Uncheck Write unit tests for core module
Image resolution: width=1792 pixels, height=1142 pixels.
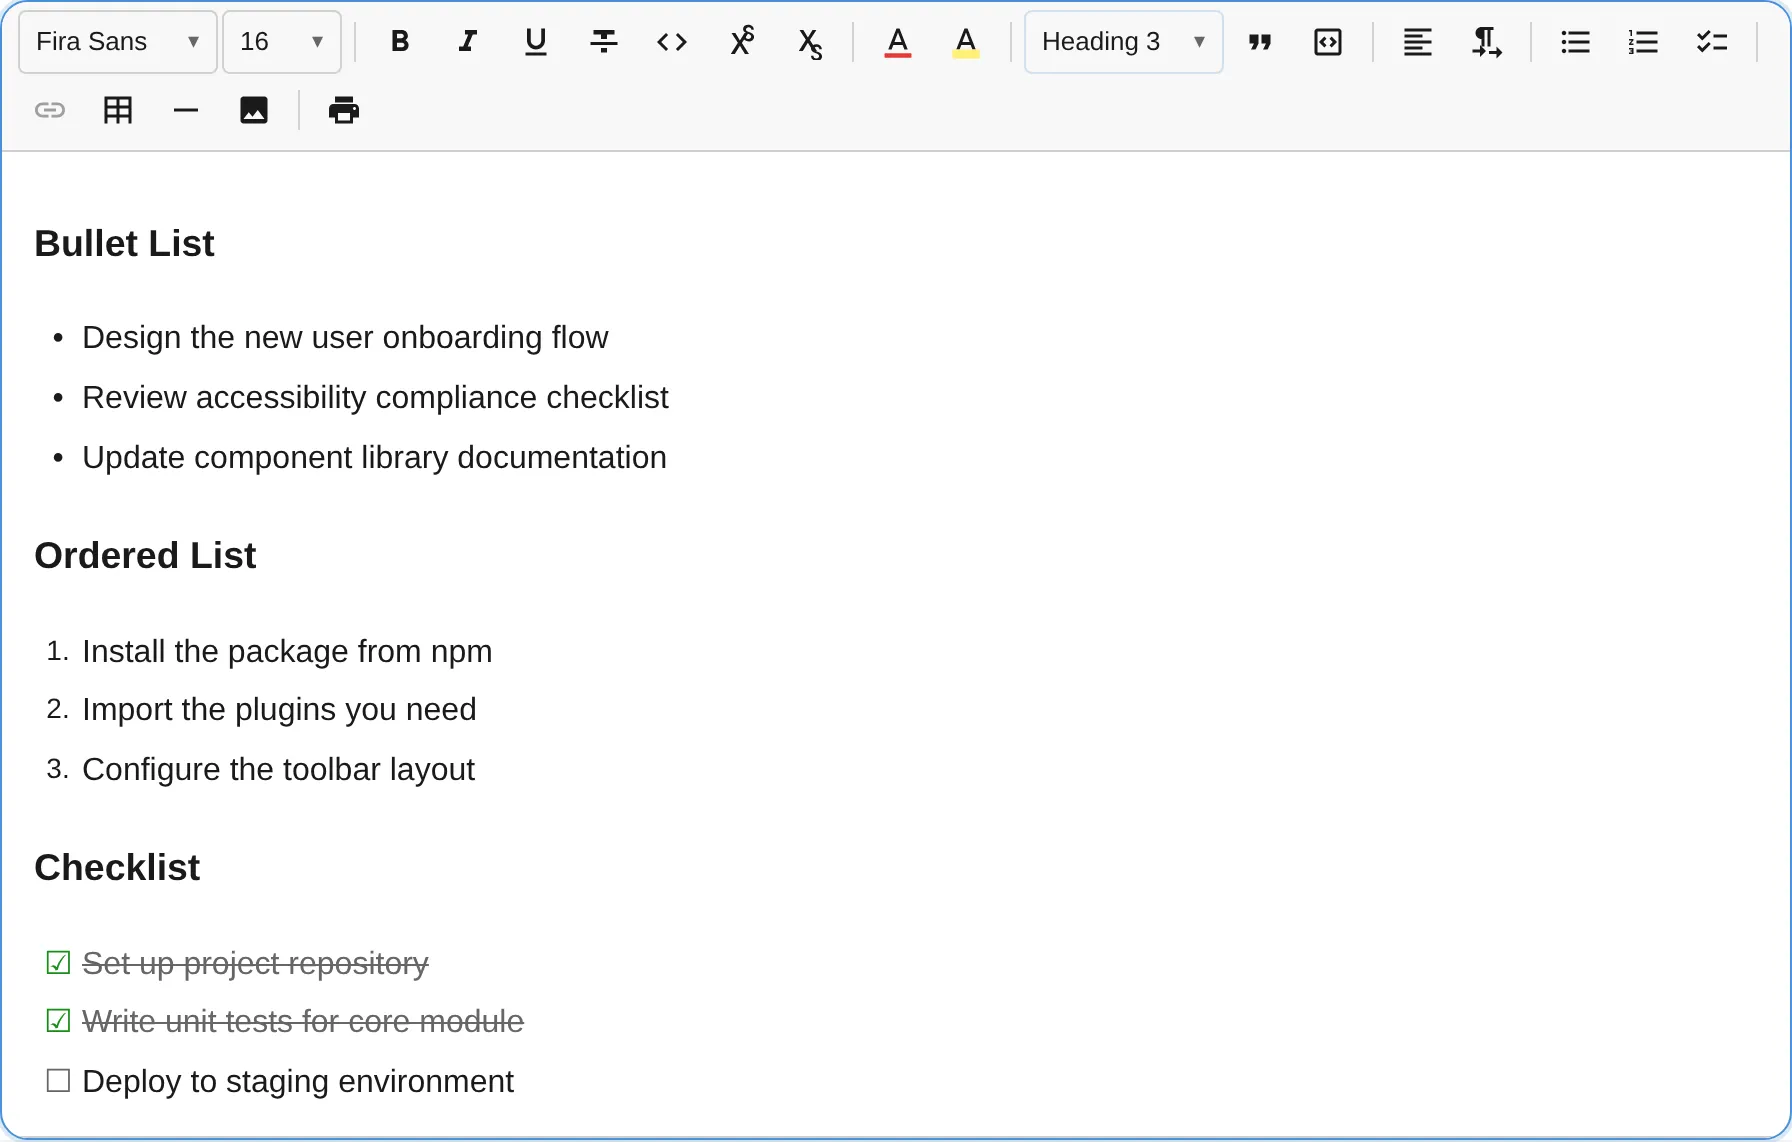click(x=58, y=1020)
